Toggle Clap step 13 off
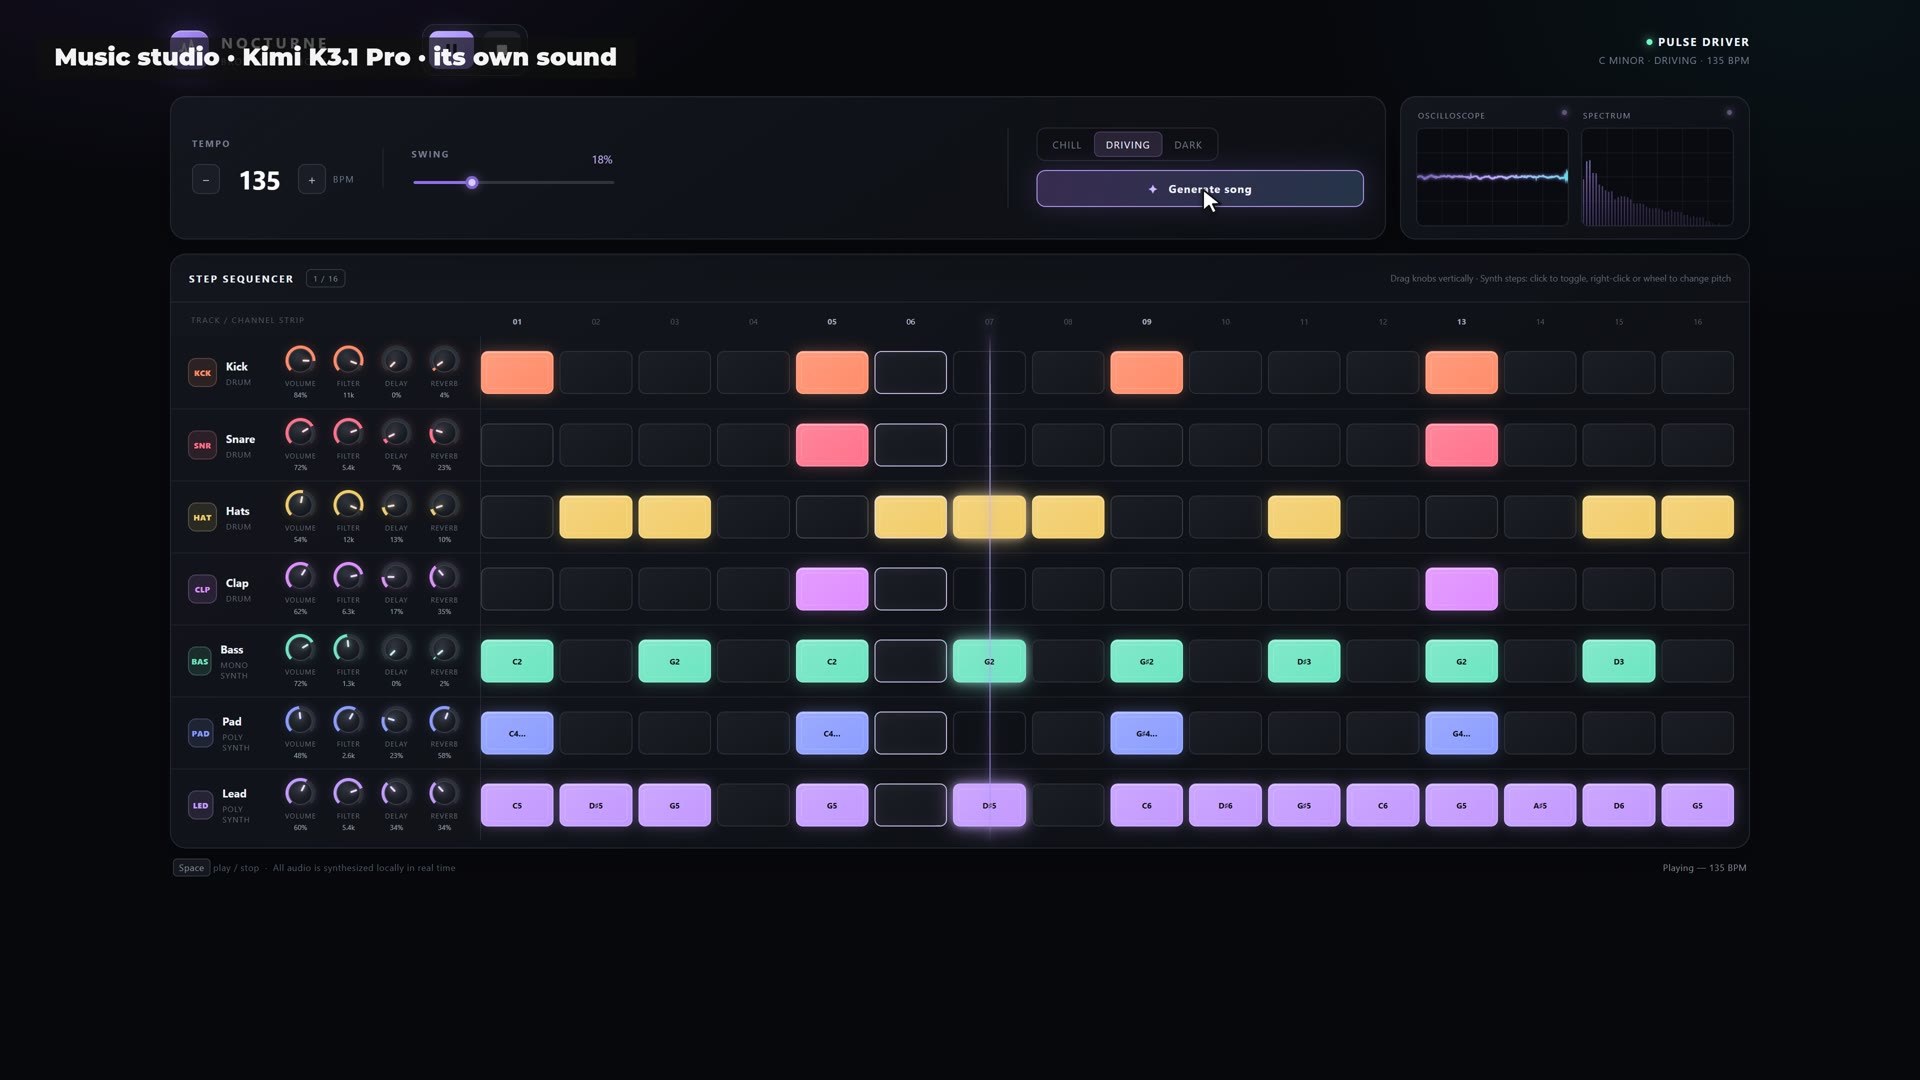The width and height of the screenshot is (1920, 1080). coord(1461,589)
